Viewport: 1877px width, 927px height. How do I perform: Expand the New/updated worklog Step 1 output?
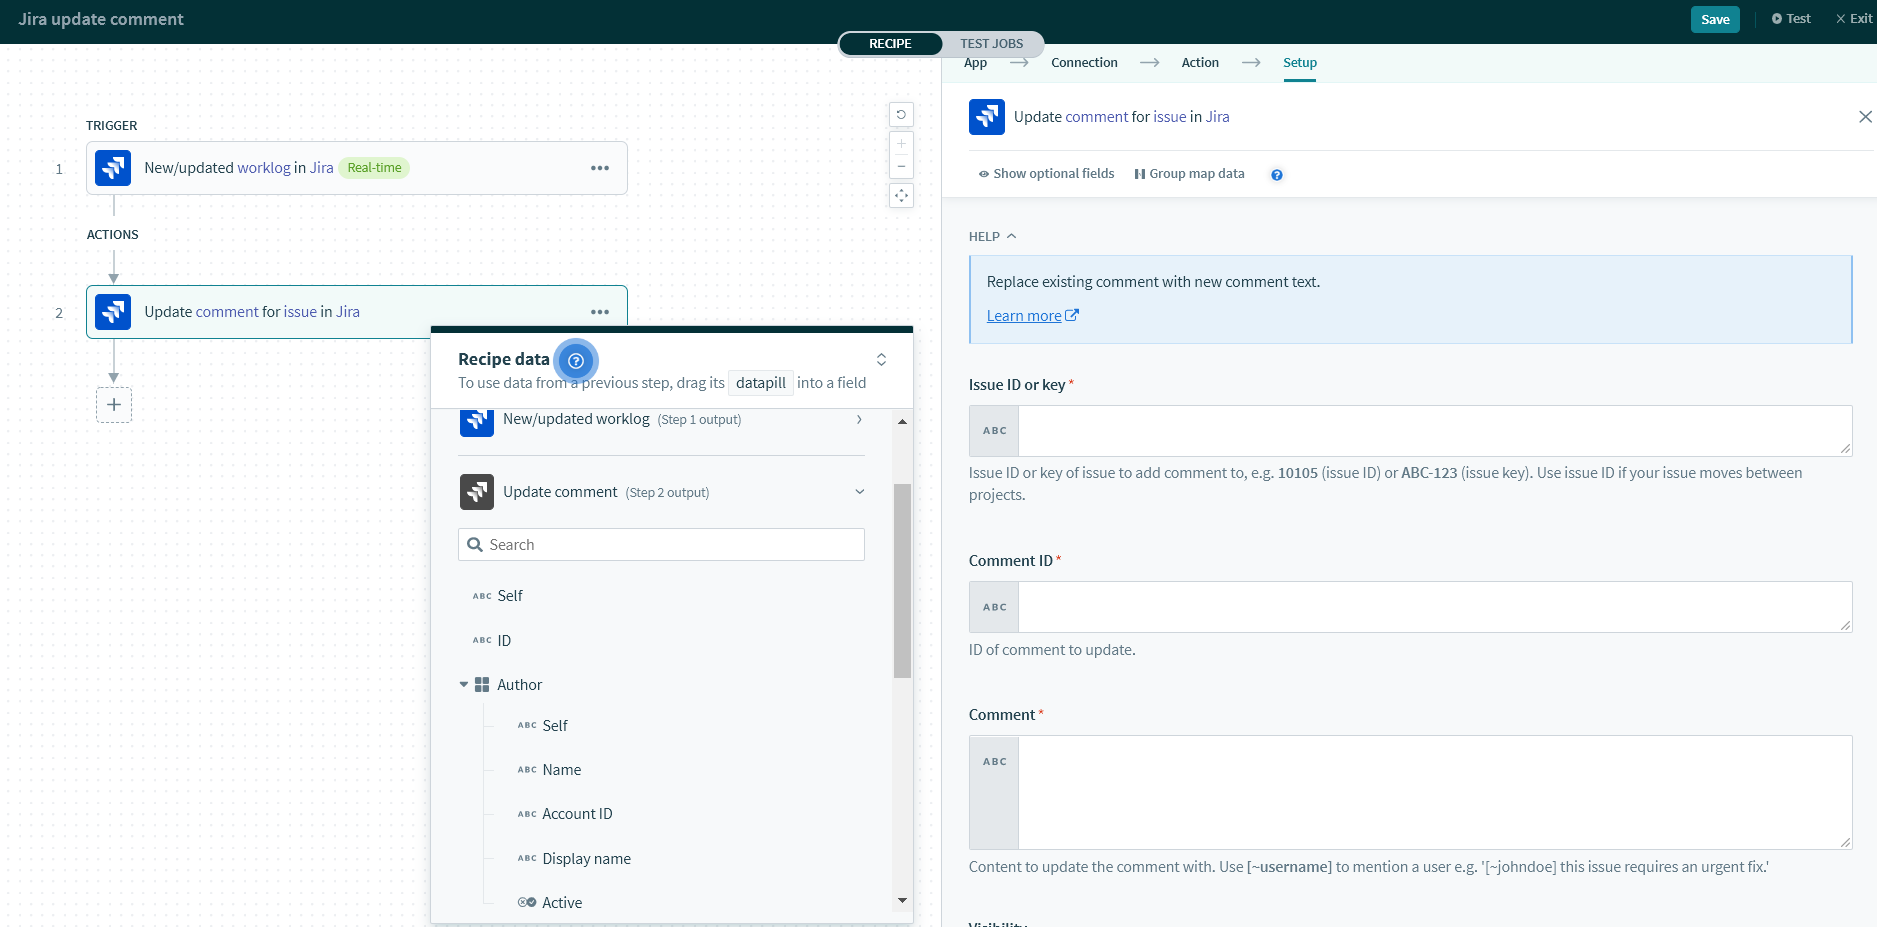[859, 420]
